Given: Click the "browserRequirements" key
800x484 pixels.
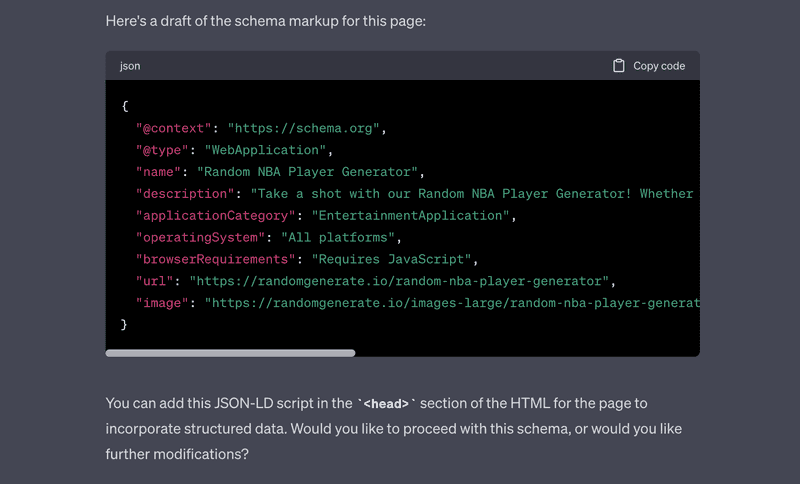Looking at the screenshot, I should point(215,260).
